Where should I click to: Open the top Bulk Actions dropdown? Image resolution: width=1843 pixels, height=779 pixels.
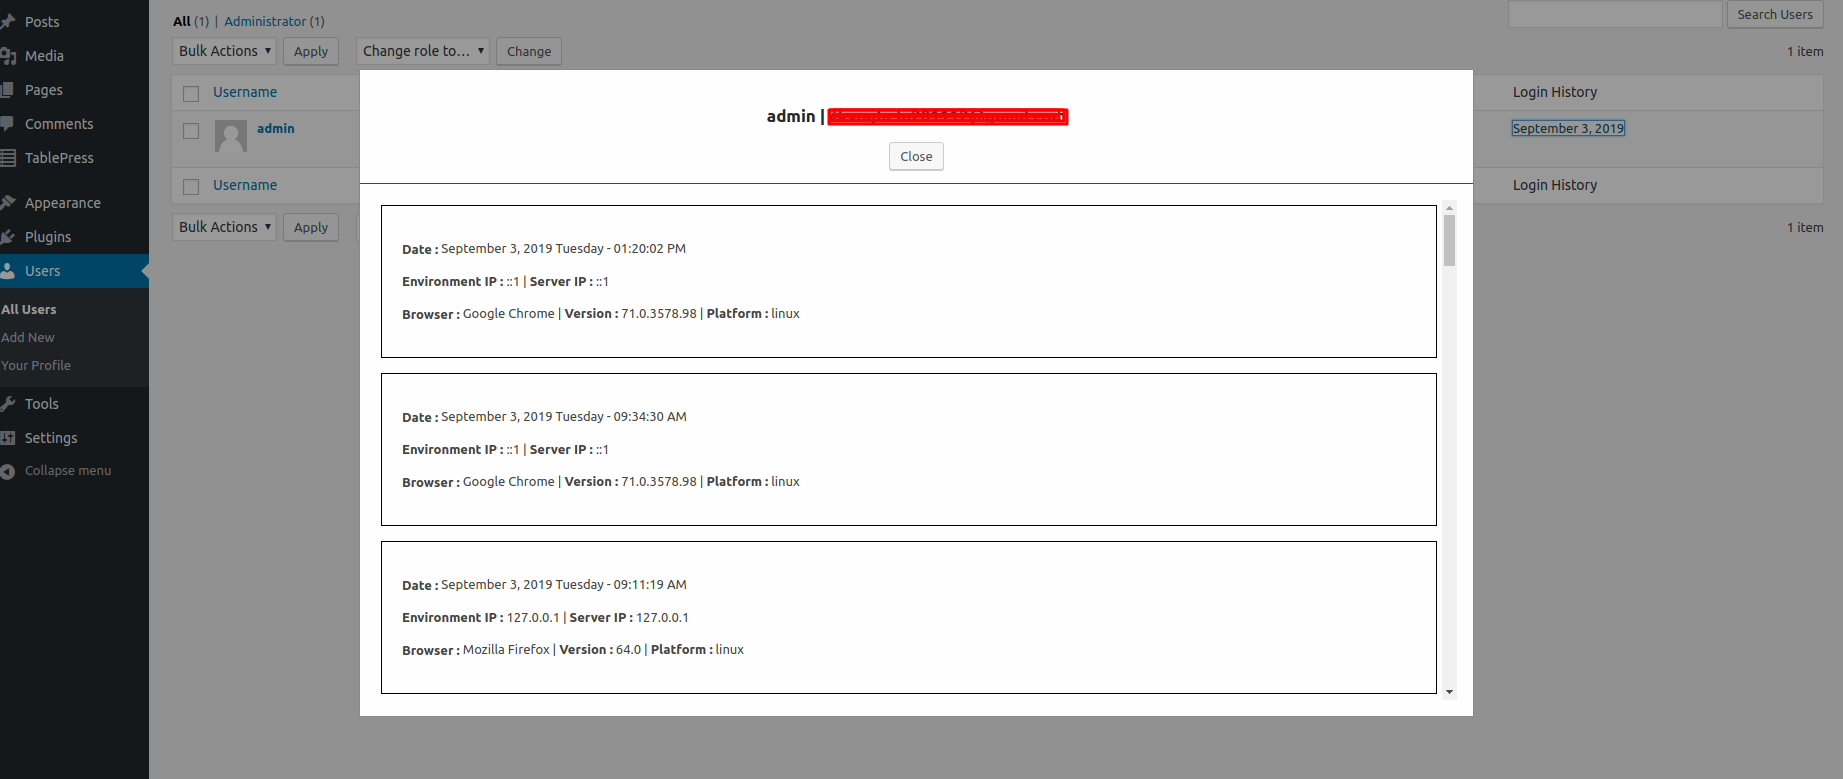(x=224, y=51)
